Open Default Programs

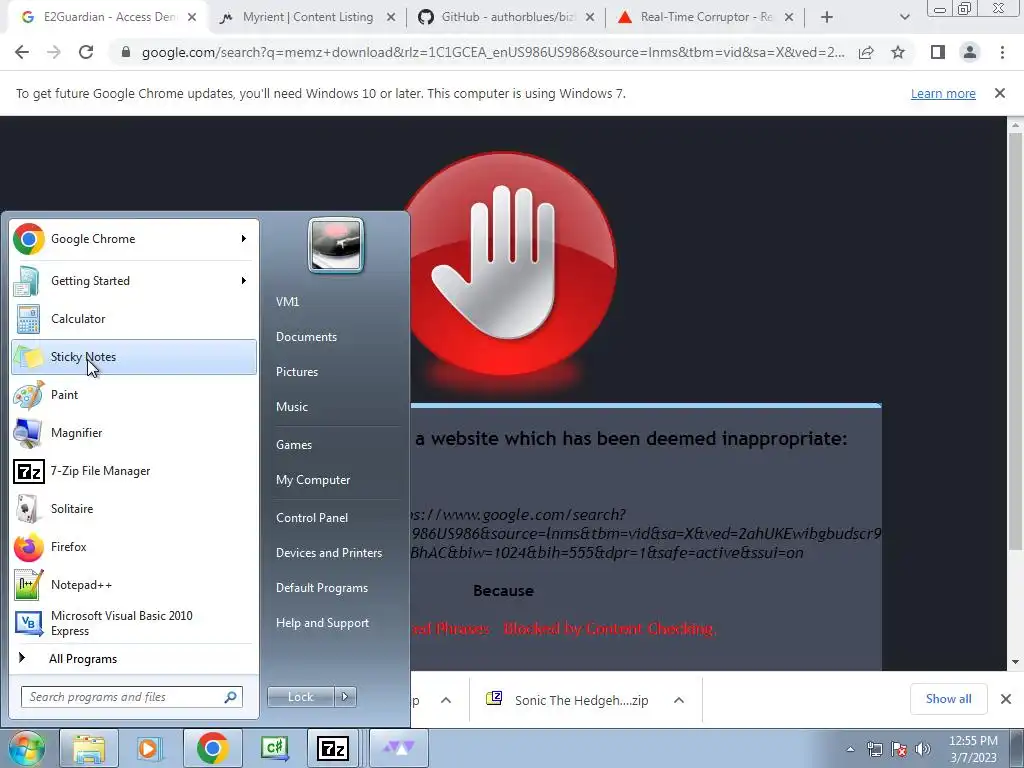click(321, 588)
